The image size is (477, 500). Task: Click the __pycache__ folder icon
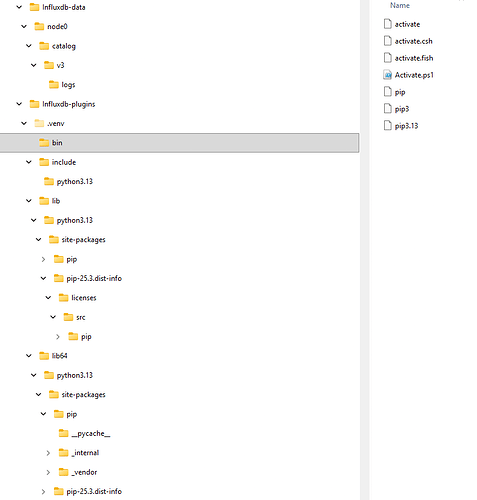click(63, 433)
